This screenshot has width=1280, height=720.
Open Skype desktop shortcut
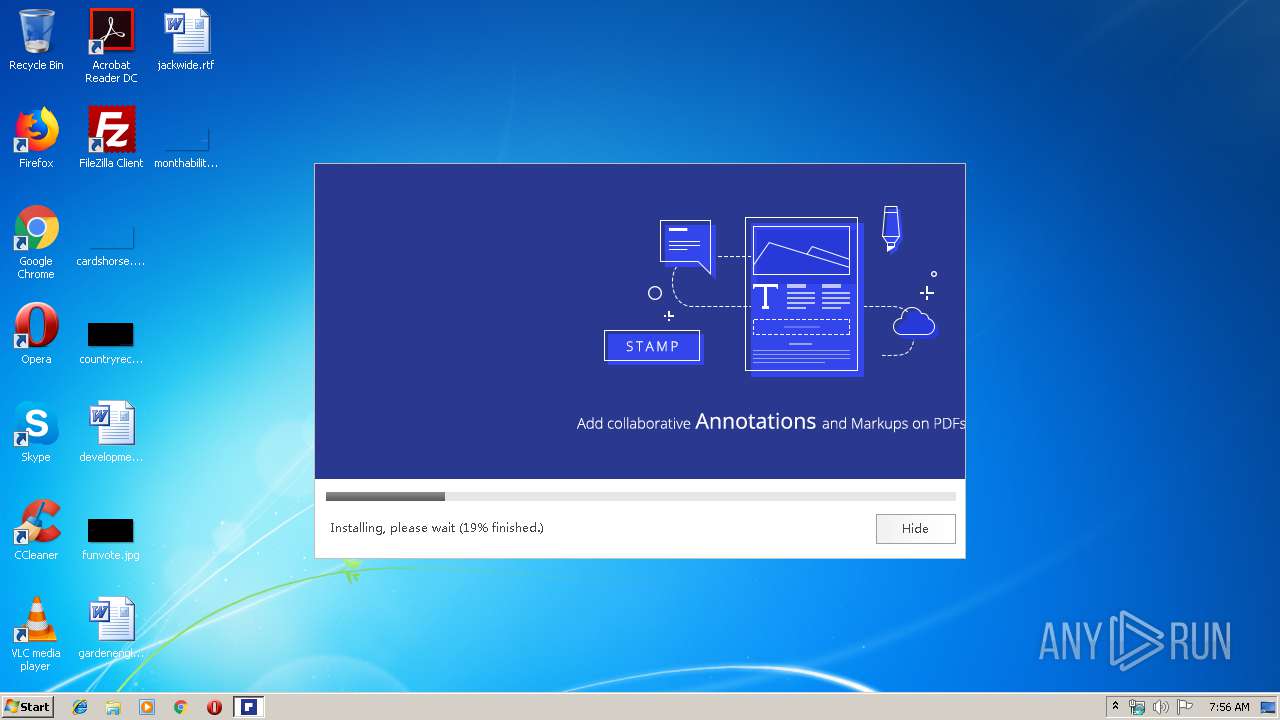(36, 432)
